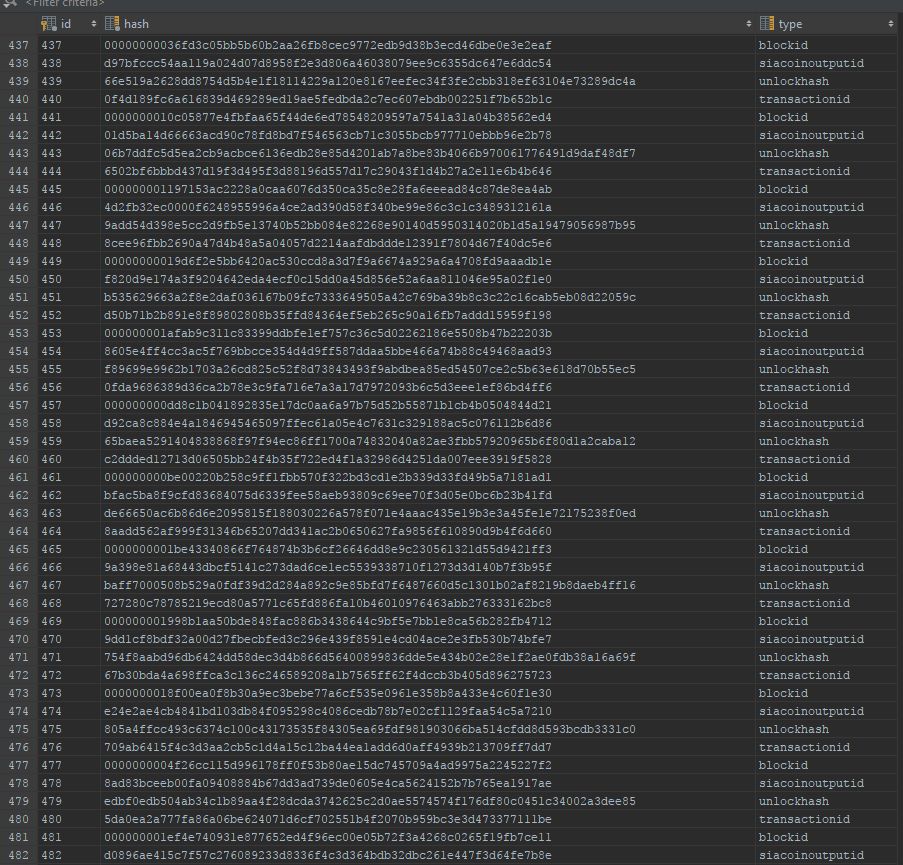The image size is (903, 865).
Task: Select hash cell starting 0f4d189fc6a61683
Action: pyautogui.click(x=428, y=99)
